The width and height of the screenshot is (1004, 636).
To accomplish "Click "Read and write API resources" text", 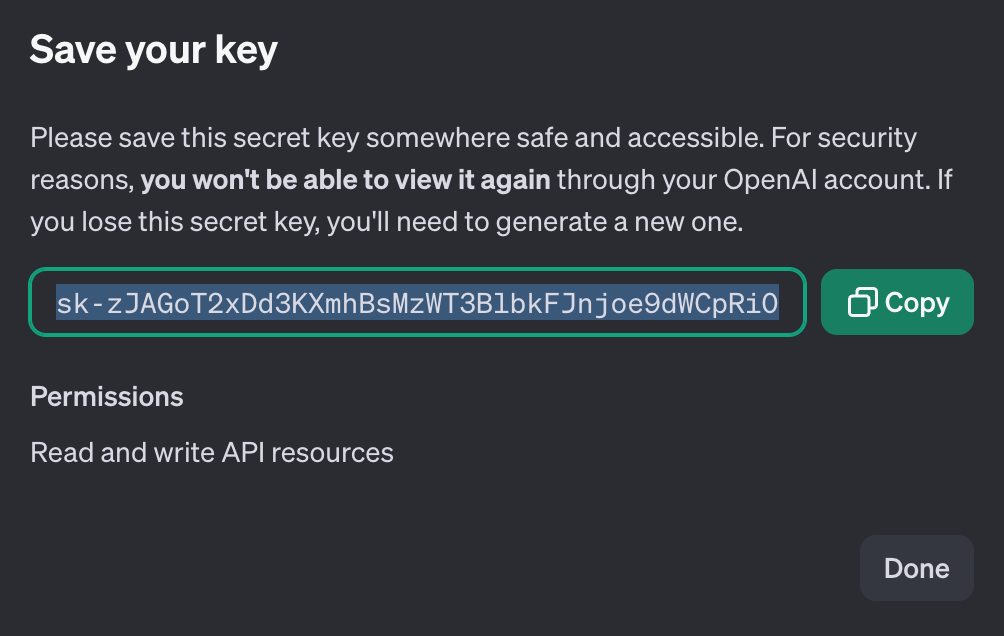I will click(x=212, y=453).
